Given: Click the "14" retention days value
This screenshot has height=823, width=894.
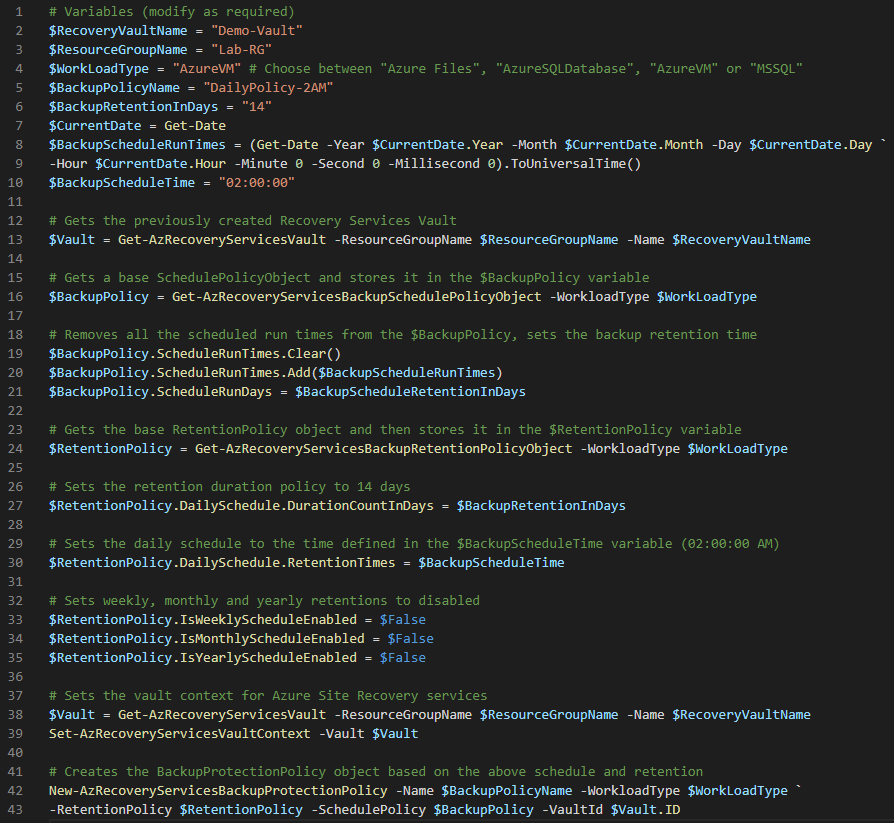Looking at the screenshot, I should (257, 107).
